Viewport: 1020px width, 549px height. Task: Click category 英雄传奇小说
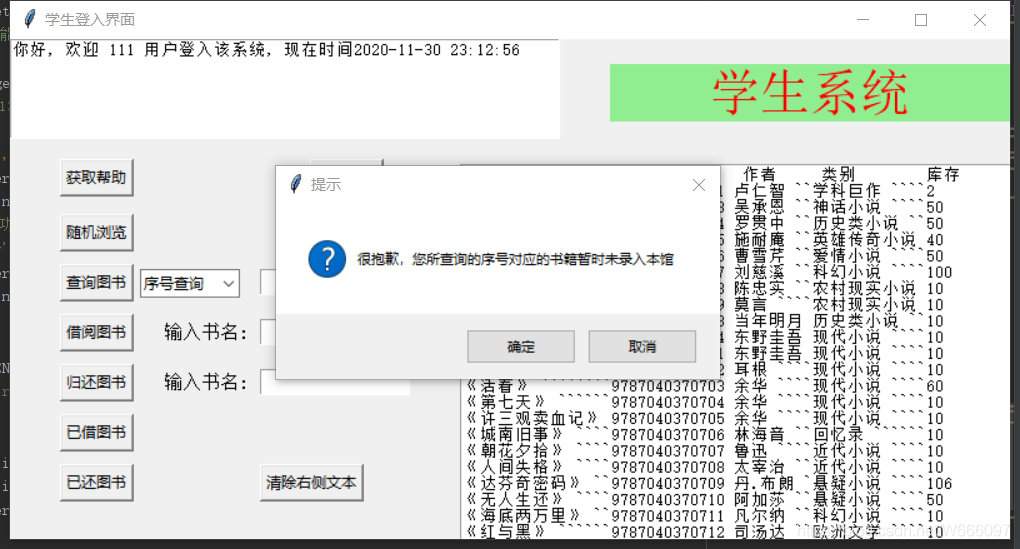pyautogui.click(x=864, y=239)
